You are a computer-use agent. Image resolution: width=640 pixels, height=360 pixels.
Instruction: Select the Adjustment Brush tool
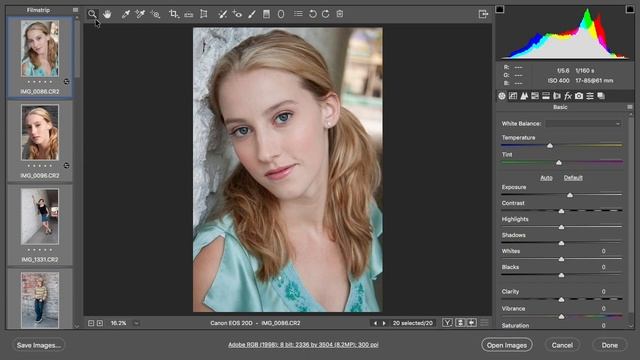[252, 14]
